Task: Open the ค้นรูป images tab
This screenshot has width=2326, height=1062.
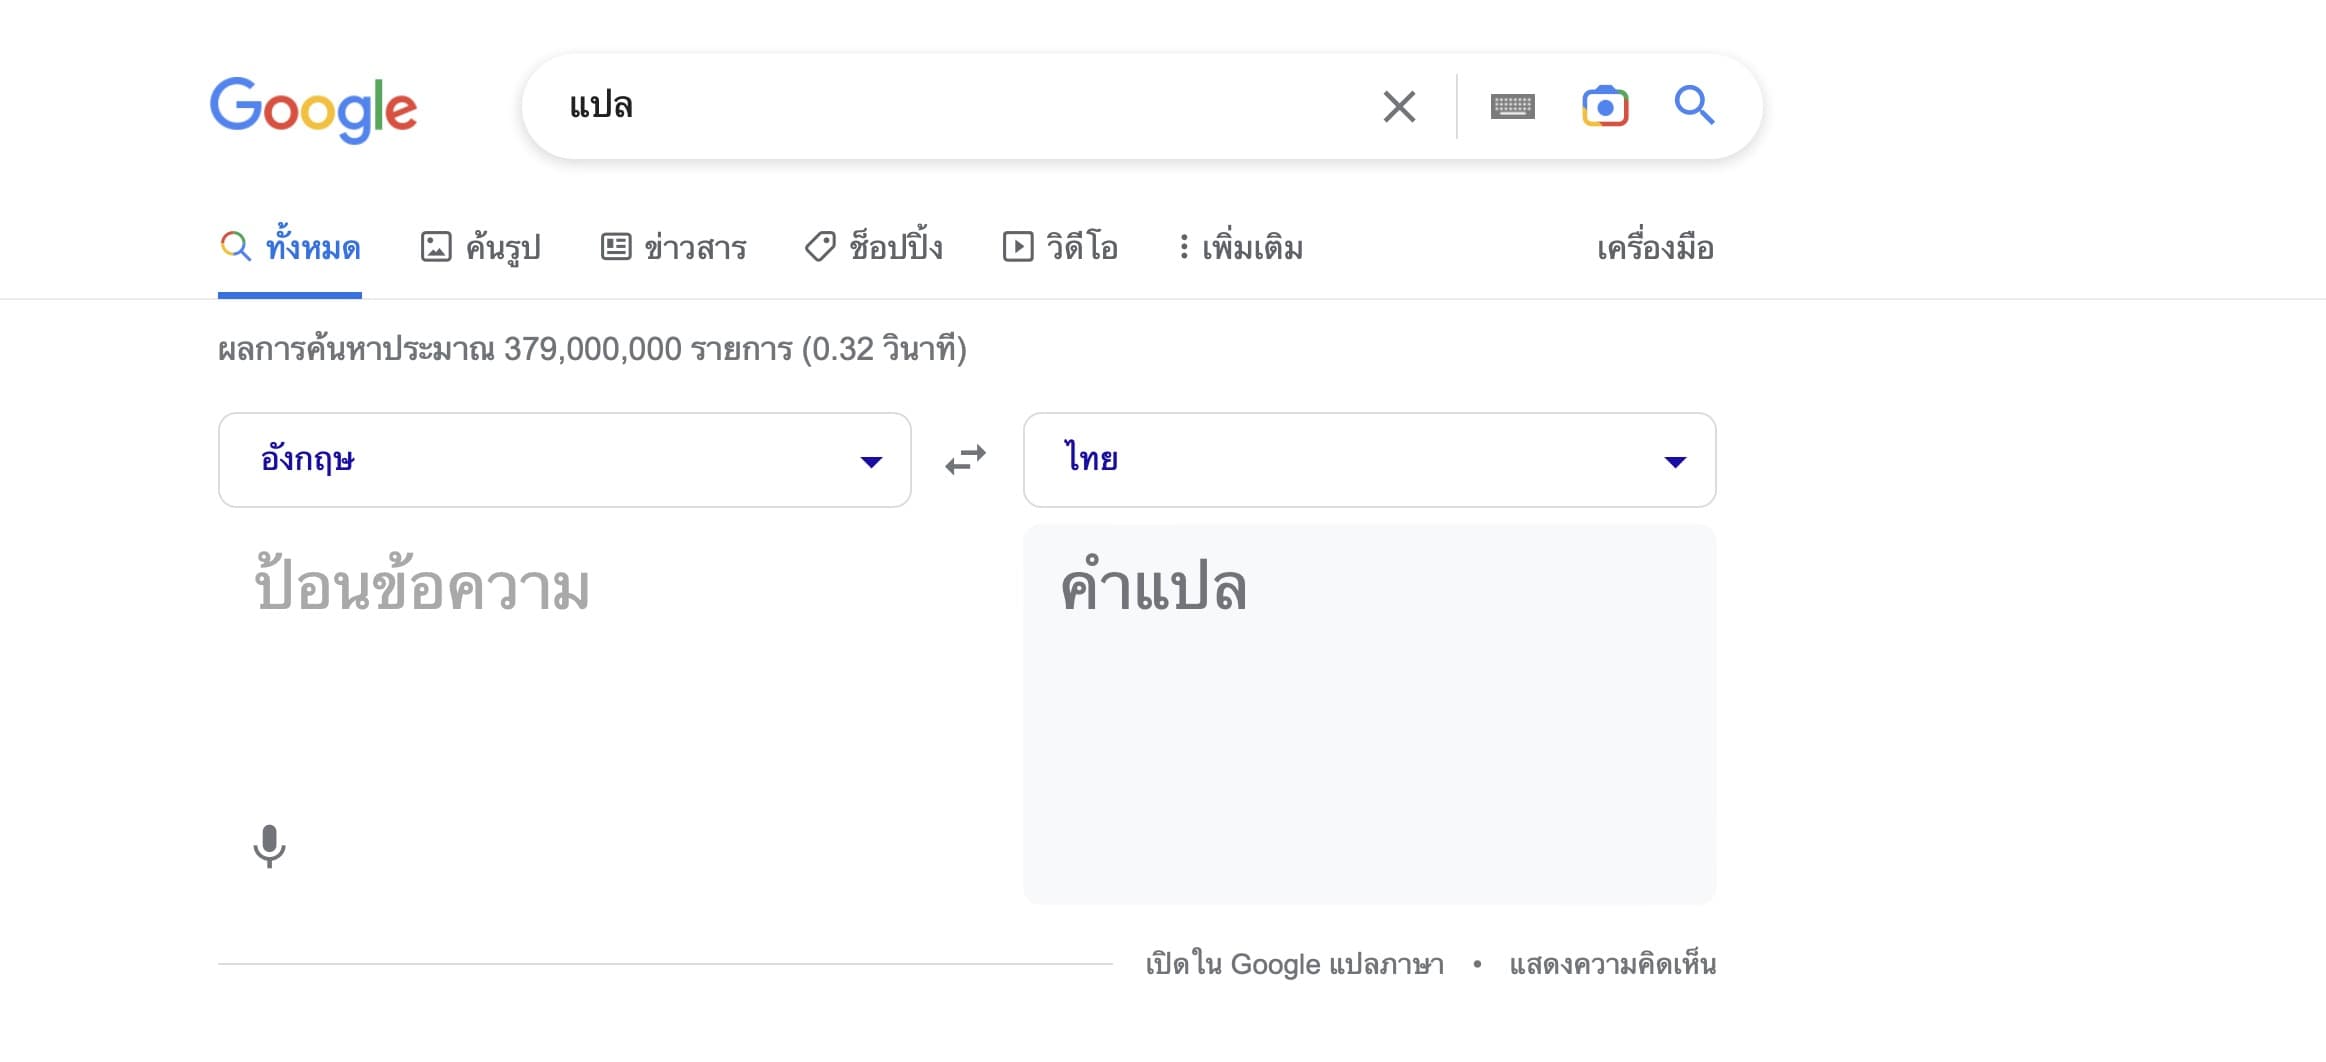Action: 481,247
